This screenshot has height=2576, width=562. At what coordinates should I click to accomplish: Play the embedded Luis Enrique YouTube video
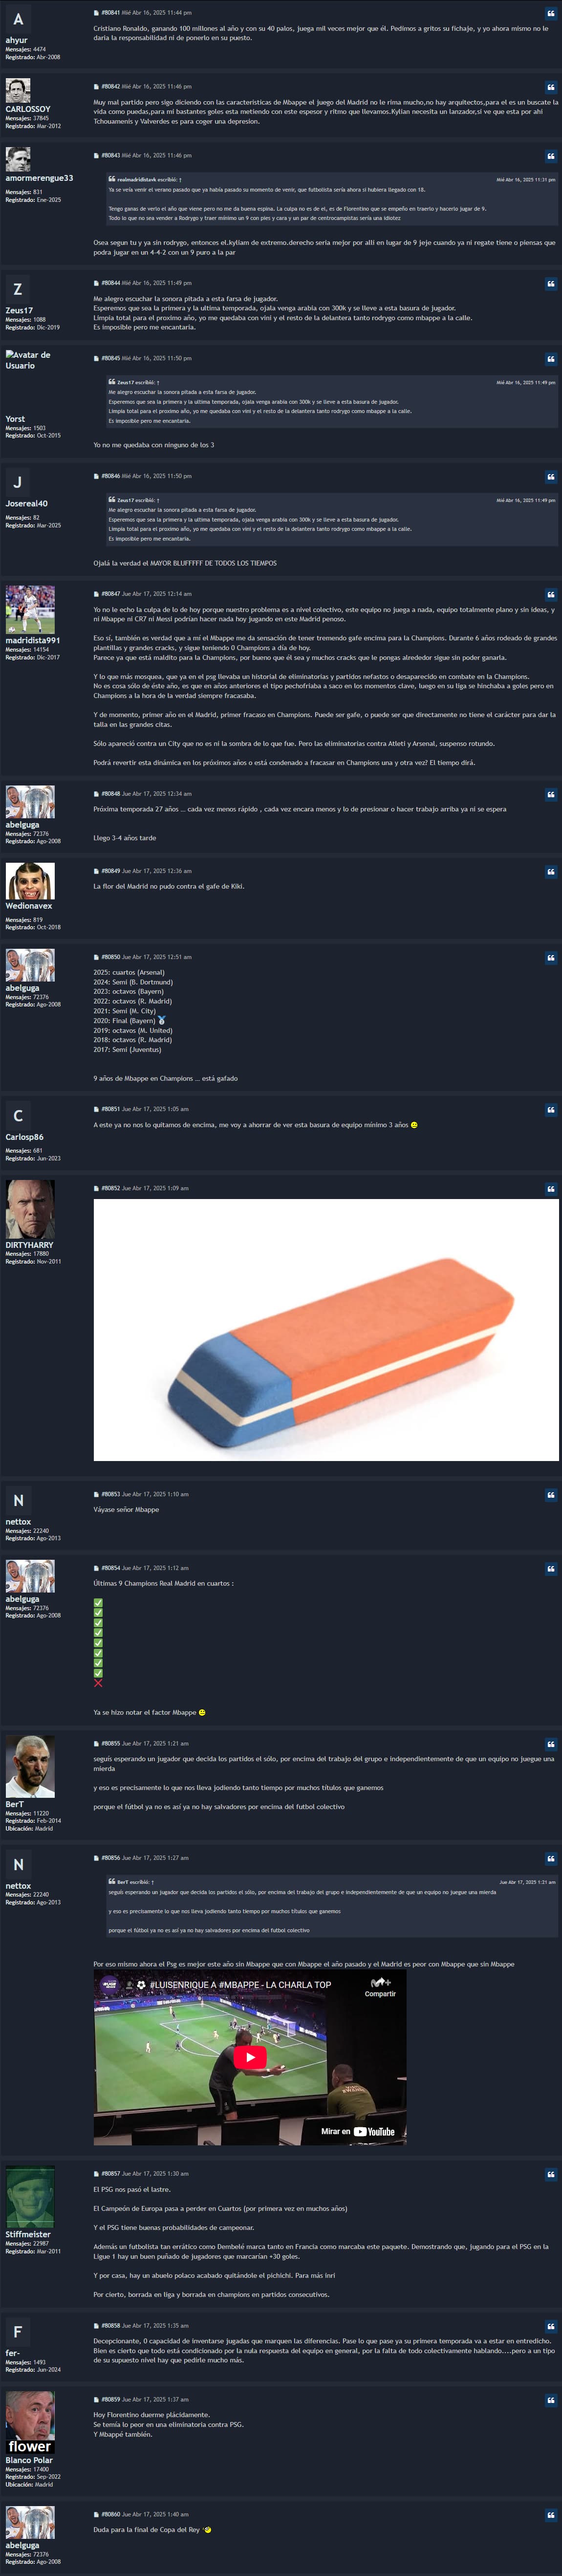(250, 2057)
